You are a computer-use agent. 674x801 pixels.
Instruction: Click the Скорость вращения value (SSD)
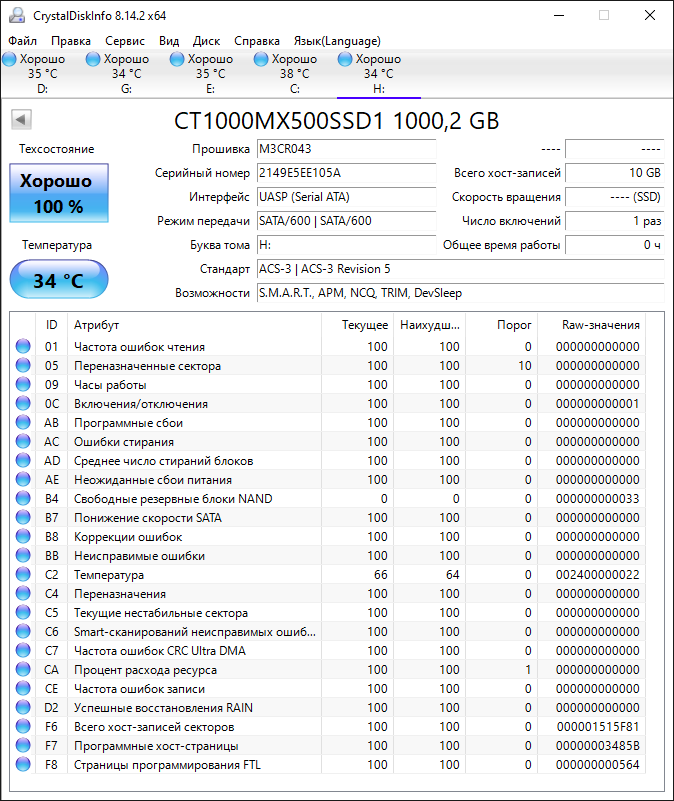(615, 197)
